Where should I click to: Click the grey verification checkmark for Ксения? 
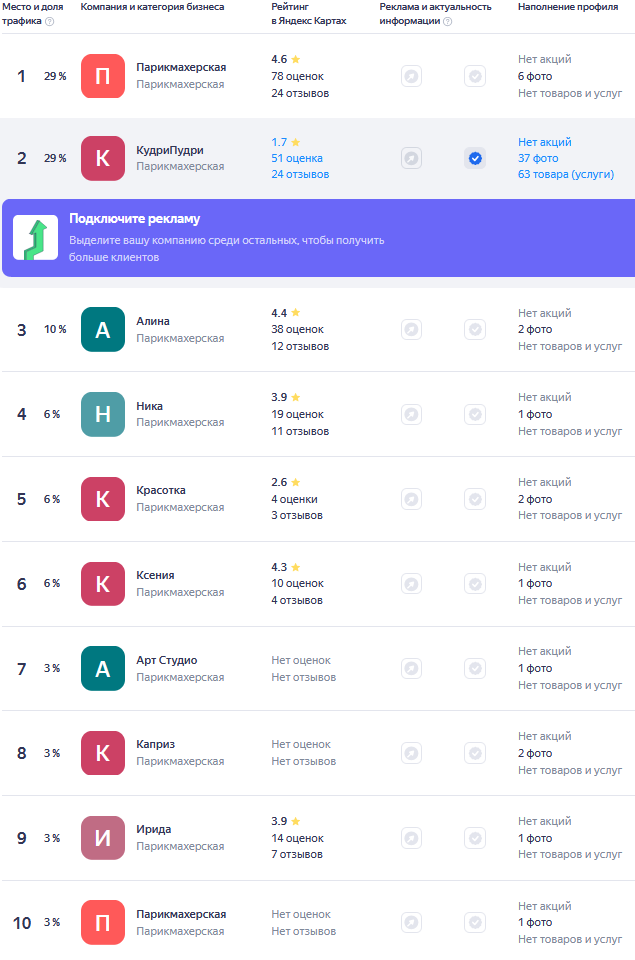(475, 583)
